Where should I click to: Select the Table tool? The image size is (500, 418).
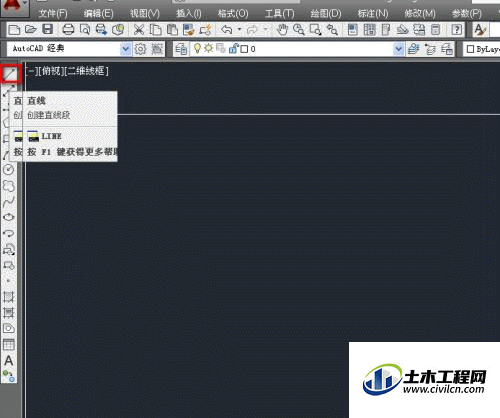pos(9,344)
